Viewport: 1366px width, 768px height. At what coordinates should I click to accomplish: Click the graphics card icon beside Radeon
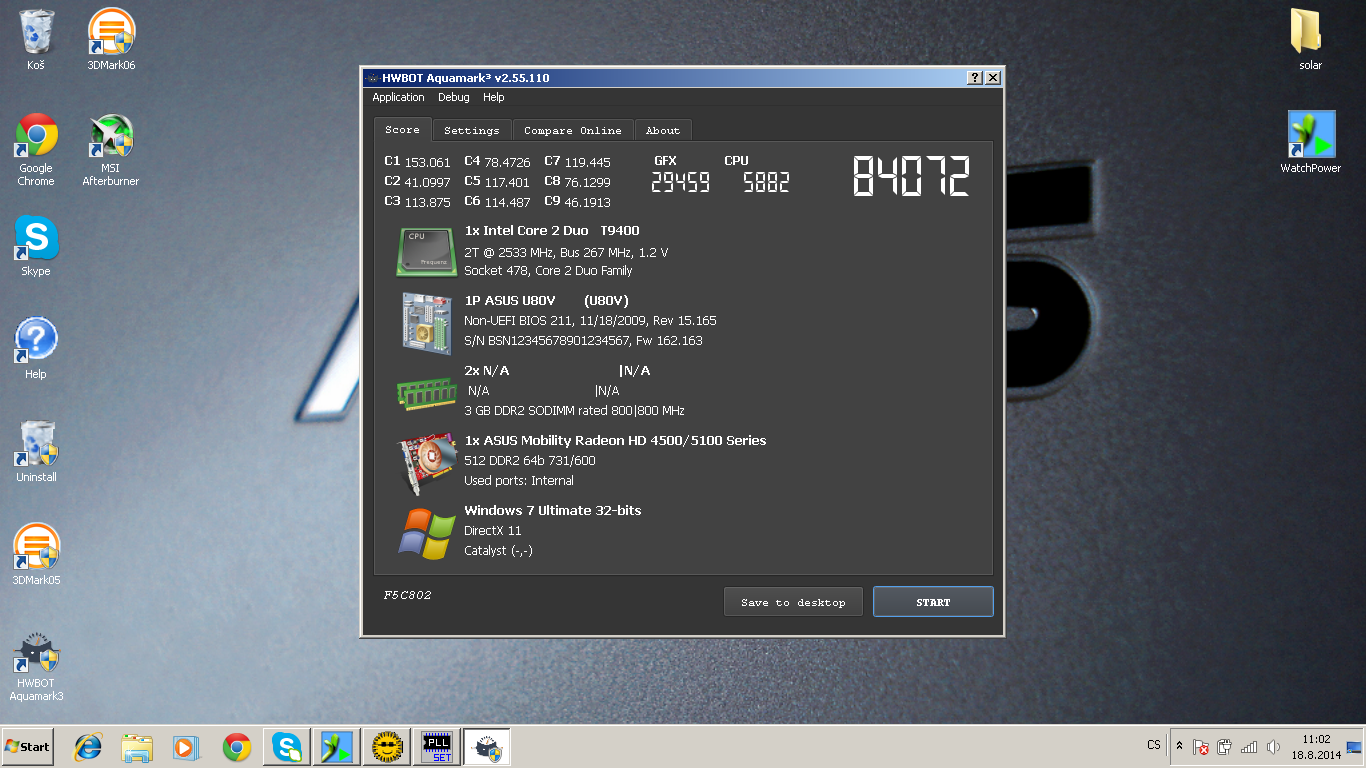427,463
